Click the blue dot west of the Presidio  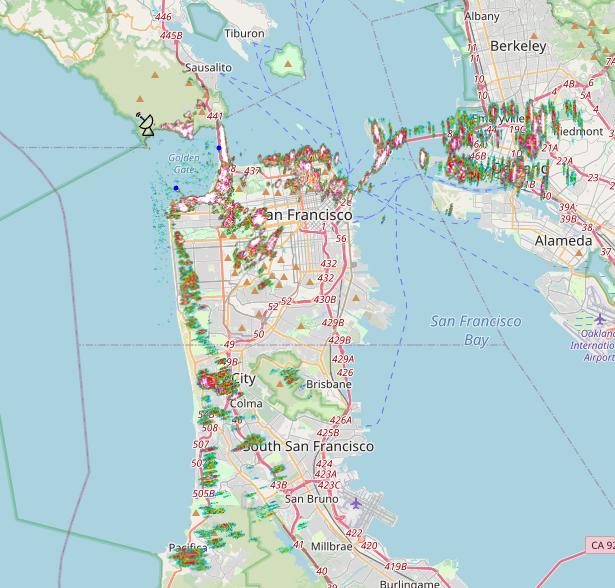pos(176,188)
